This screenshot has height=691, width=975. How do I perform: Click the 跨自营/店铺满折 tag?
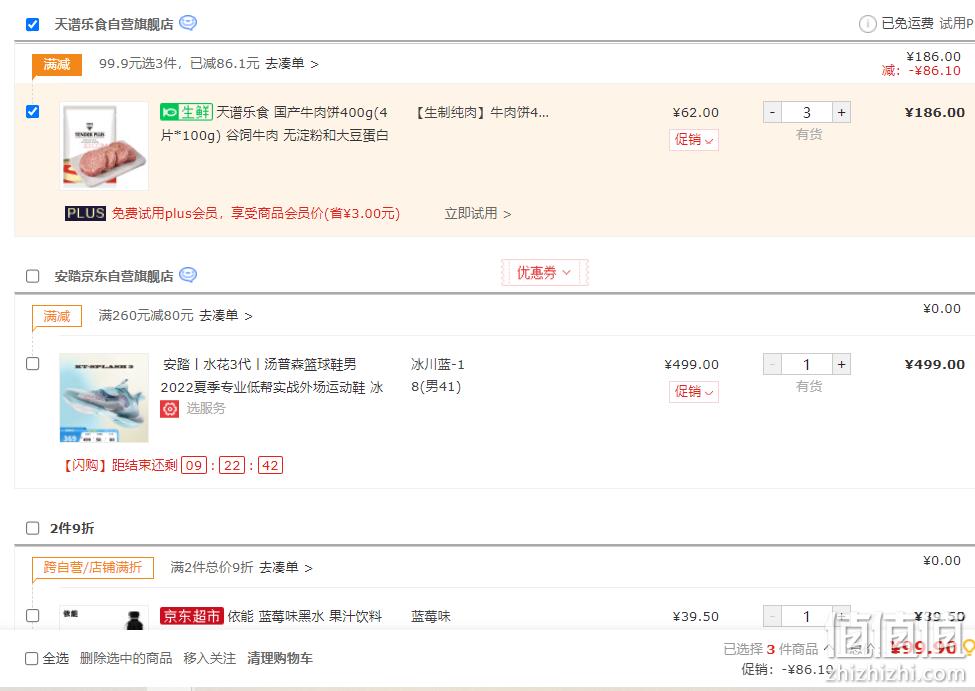pos(93,567)
